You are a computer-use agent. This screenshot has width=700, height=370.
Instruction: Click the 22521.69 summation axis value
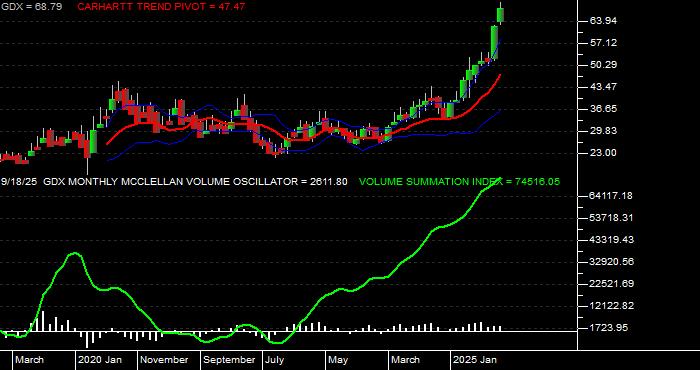coord(611,284)
